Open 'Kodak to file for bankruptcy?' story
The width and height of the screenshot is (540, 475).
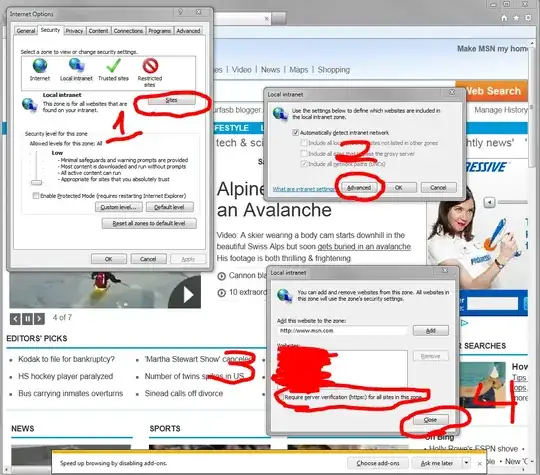click(x=66, y=359)
